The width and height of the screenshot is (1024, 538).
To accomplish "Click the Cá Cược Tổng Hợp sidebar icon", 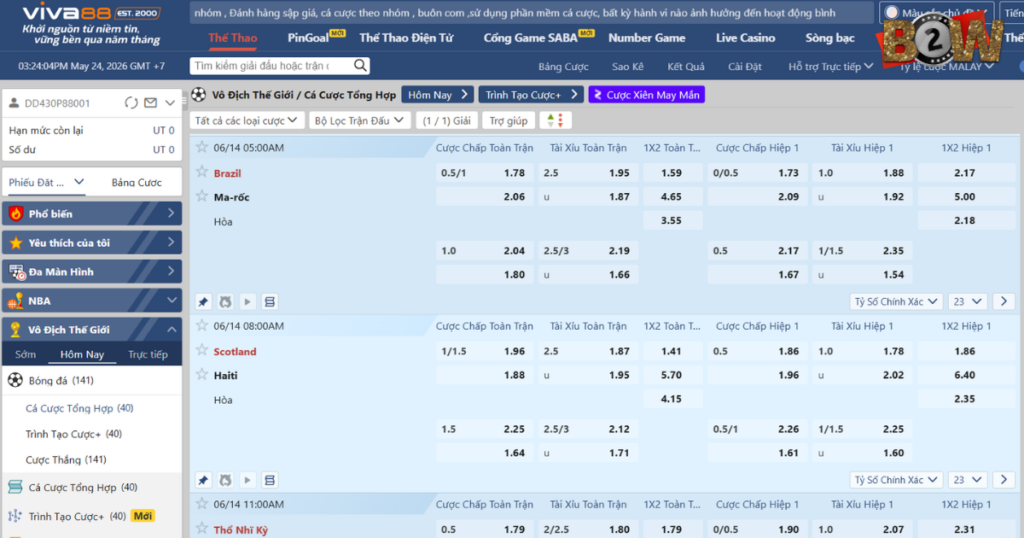I will 15,487.
